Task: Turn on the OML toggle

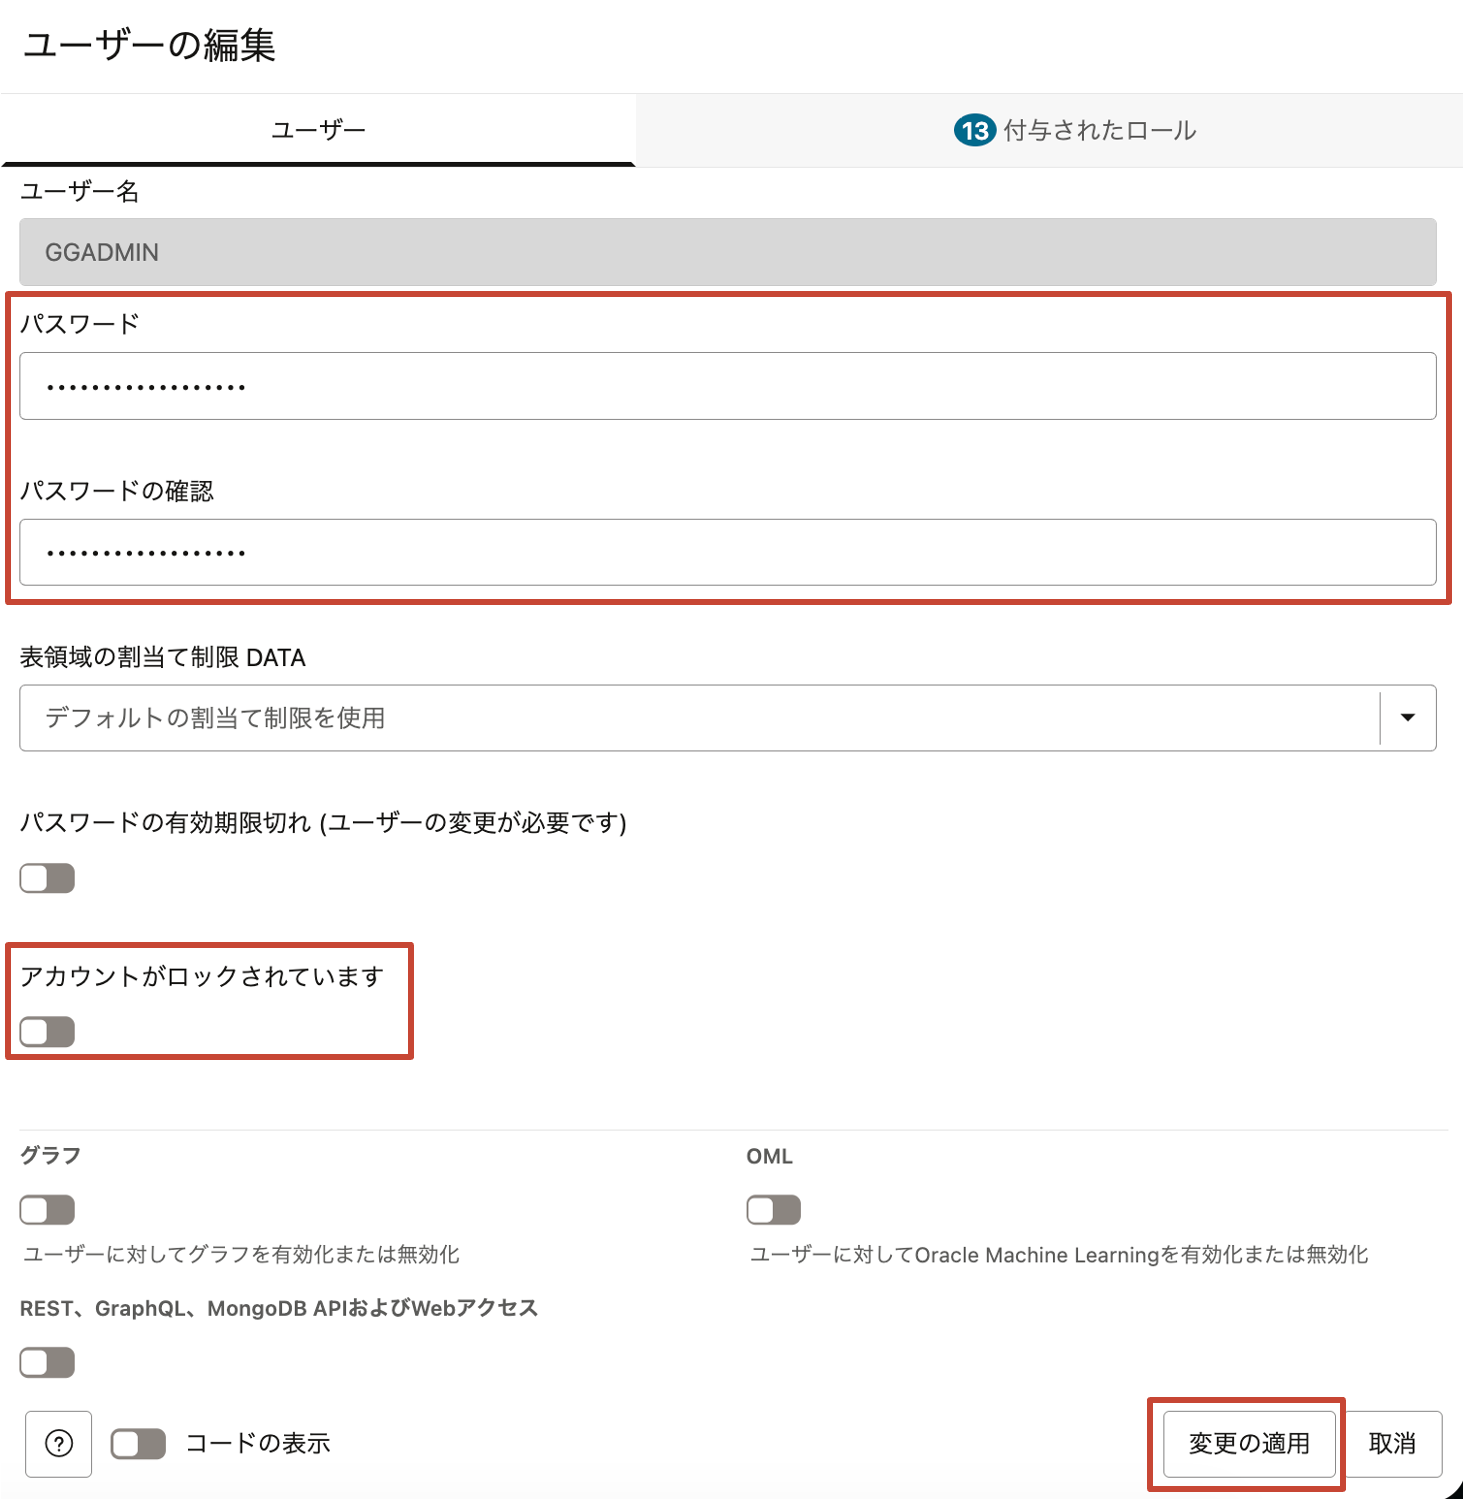Action: [773, 1209]
